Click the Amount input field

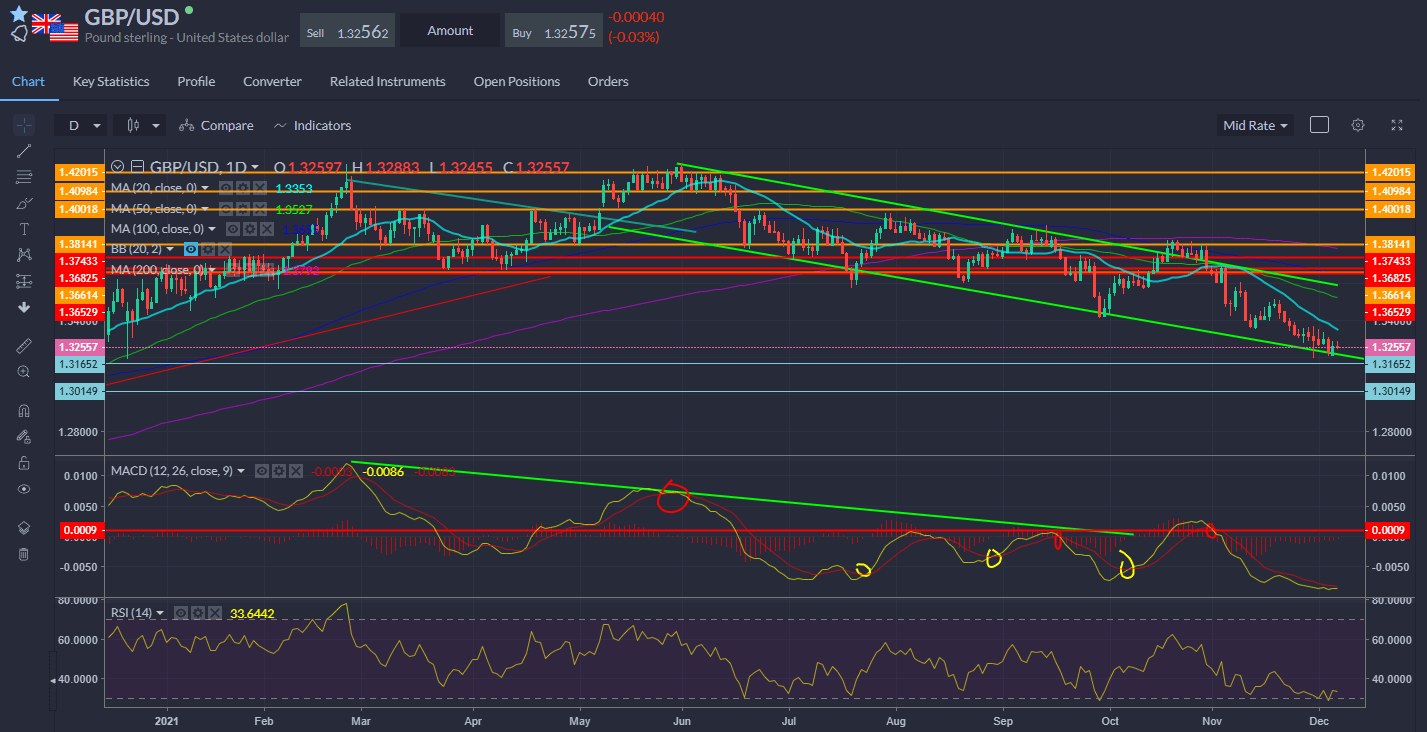449,30
